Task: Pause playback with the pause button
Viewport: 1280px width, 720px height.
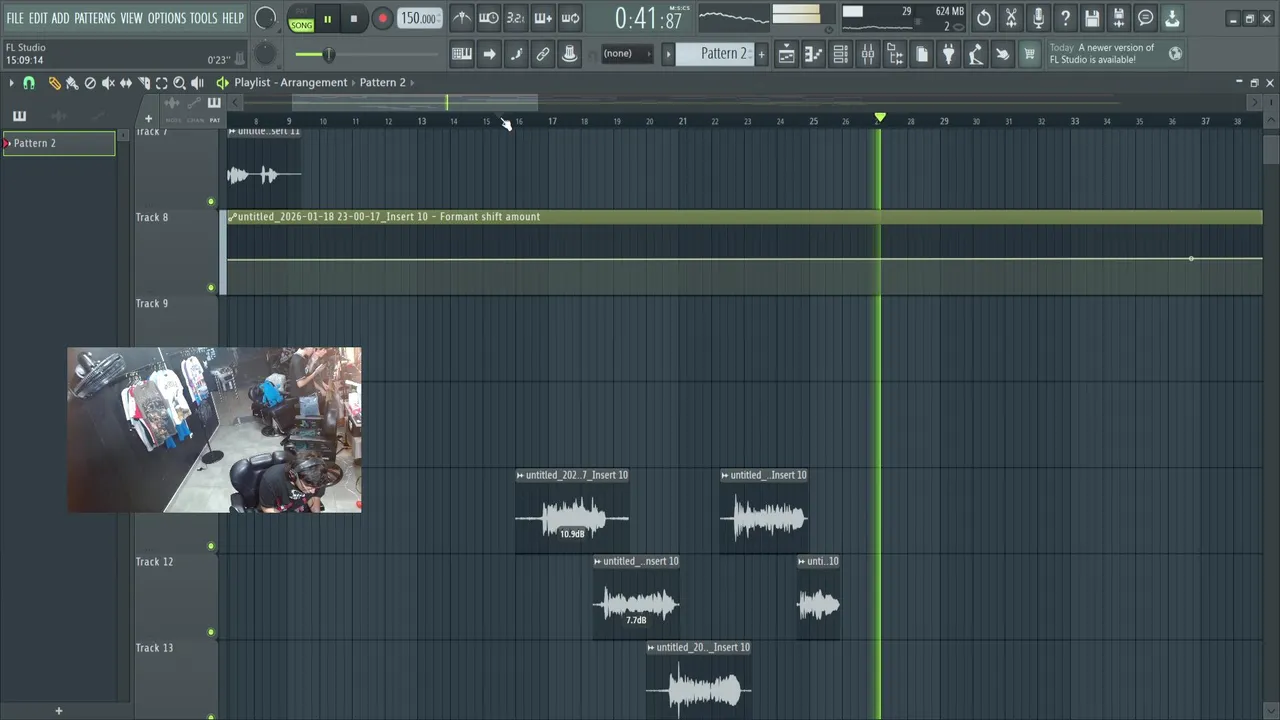Action: click(x=327, y=19)
